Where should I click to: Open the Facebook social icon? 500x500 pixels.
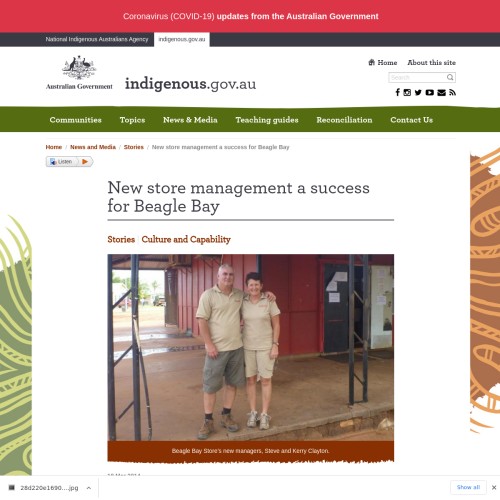coord(397,92)
